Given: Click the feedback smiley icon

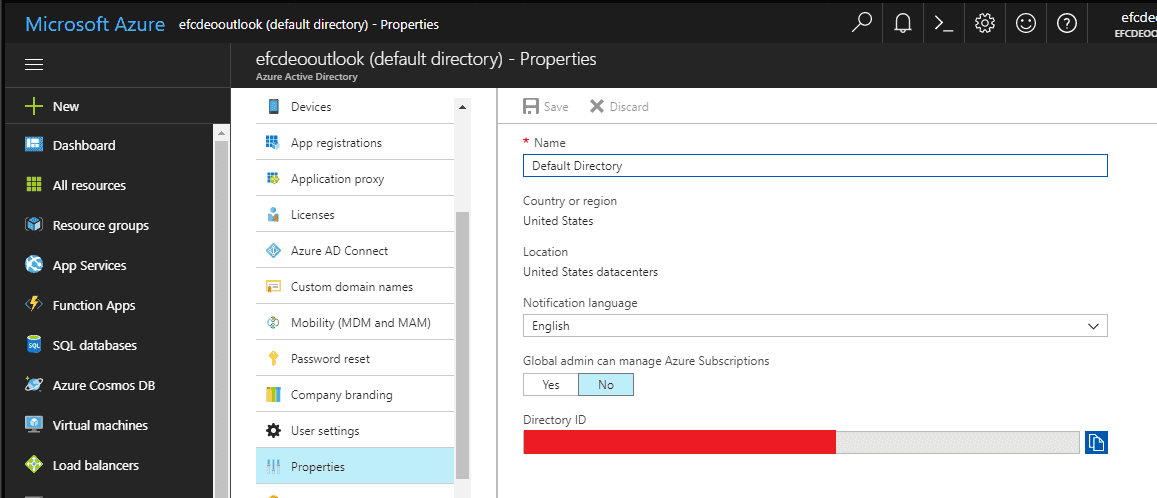Looking at the screenshot, I should 1026,24.
